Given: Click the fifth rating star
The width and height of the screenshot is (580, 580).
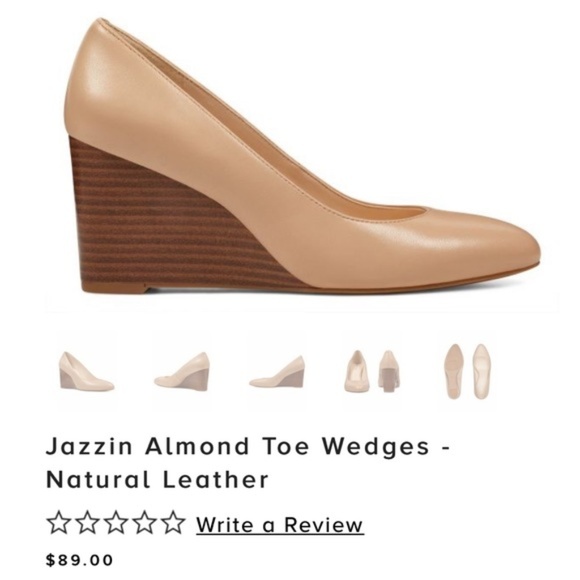Looking at the screenshot, I should coord(172,522).
